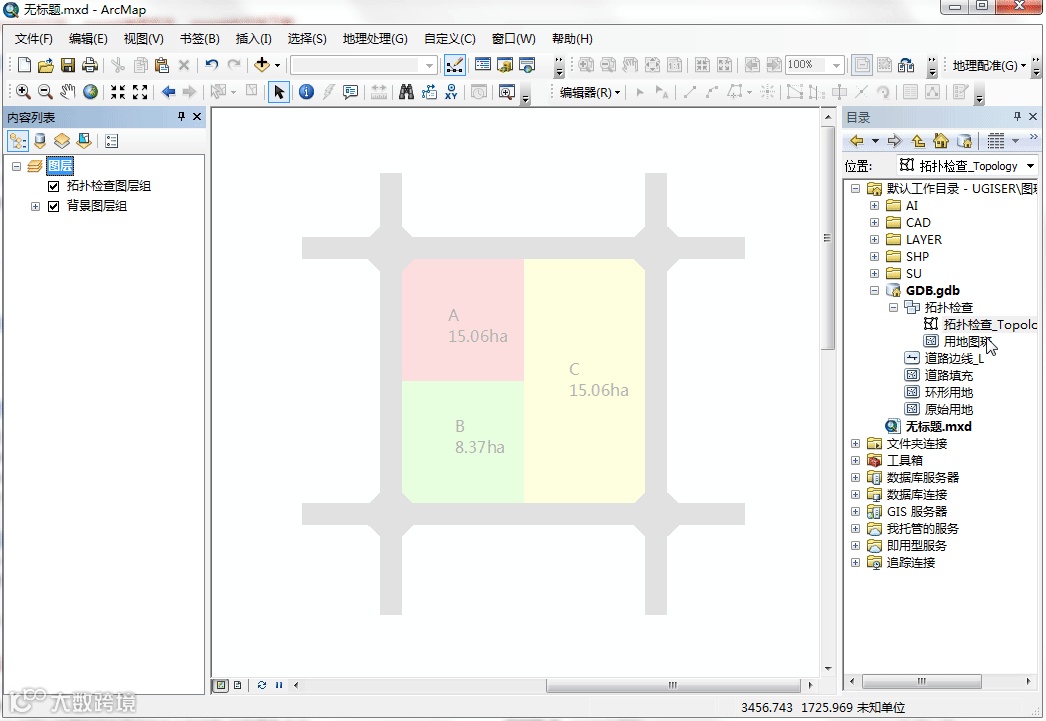Open the Find binoculars tool
The width and height of the screenshot is (1046, 721).
tap(406, 92)
